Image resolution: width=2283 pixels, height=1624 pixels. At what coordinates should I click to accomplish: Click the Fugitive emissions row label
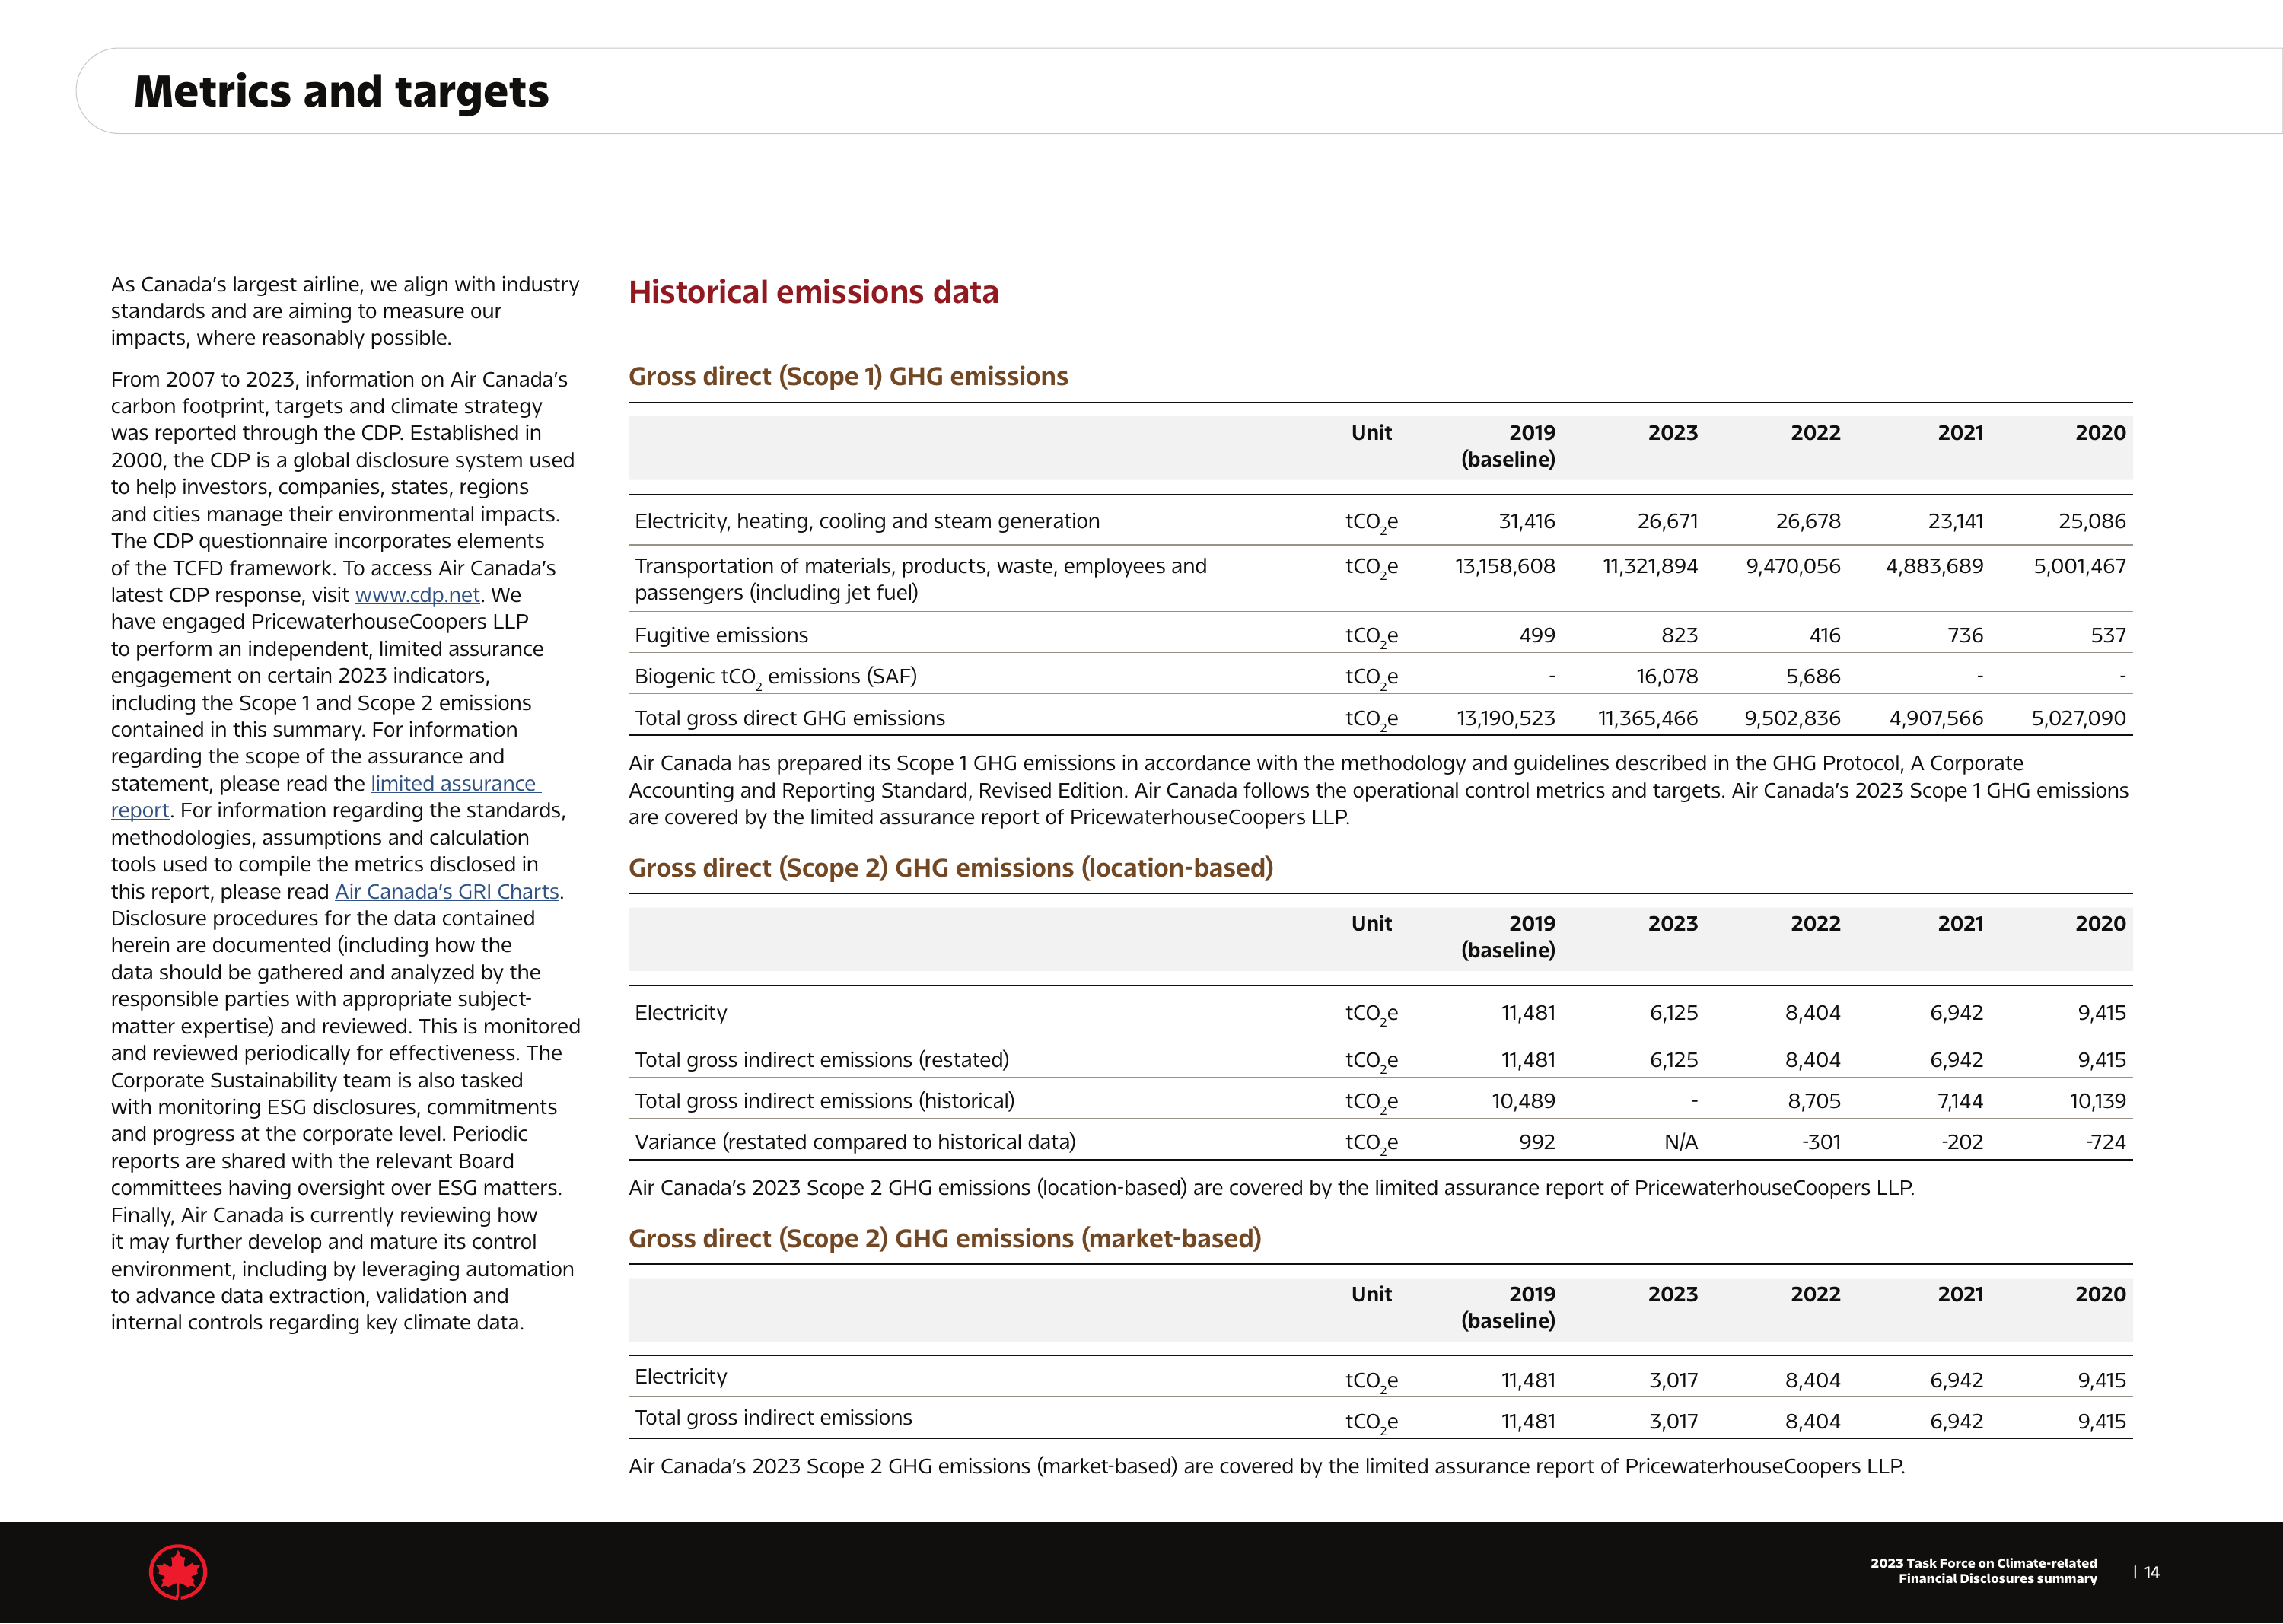pos(721,635)
